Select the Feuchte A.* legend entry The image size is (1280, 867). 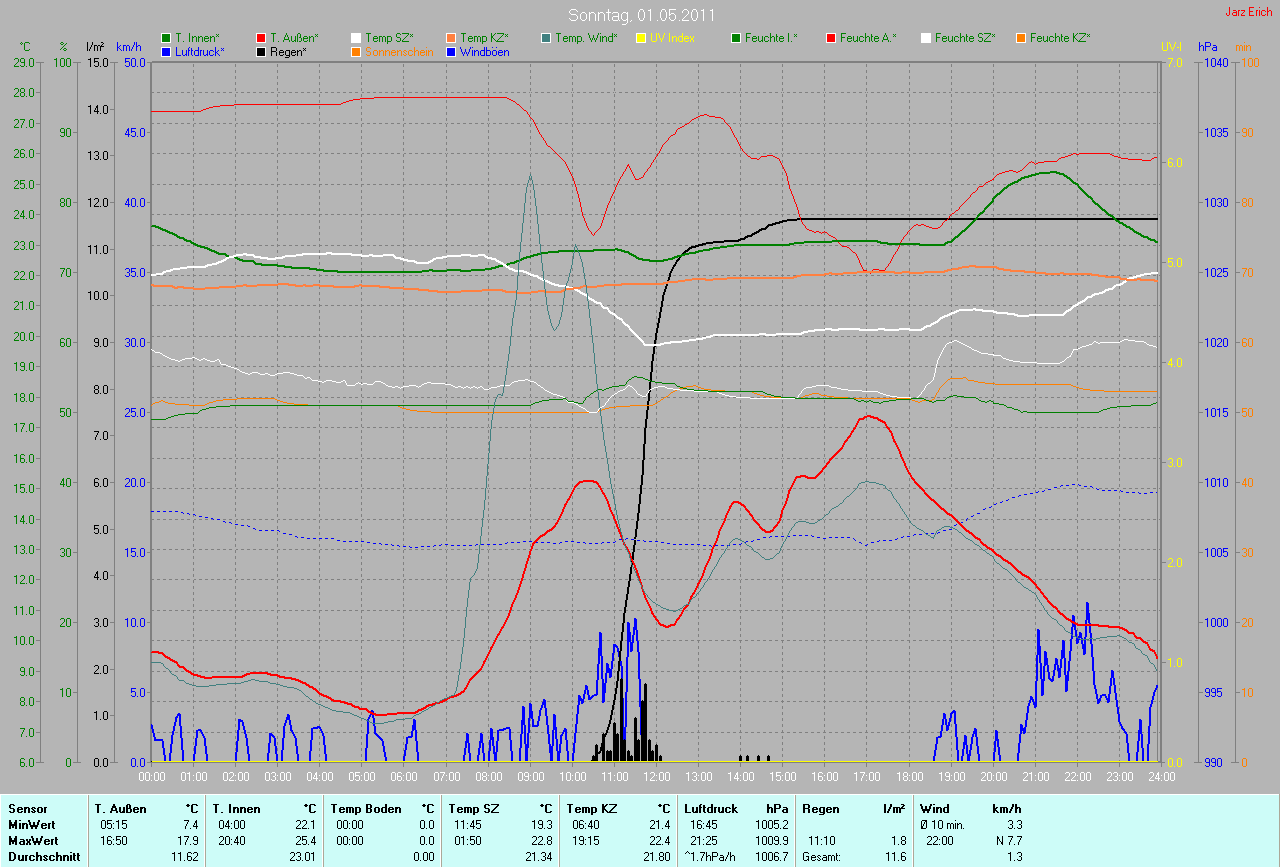[867, 38]
